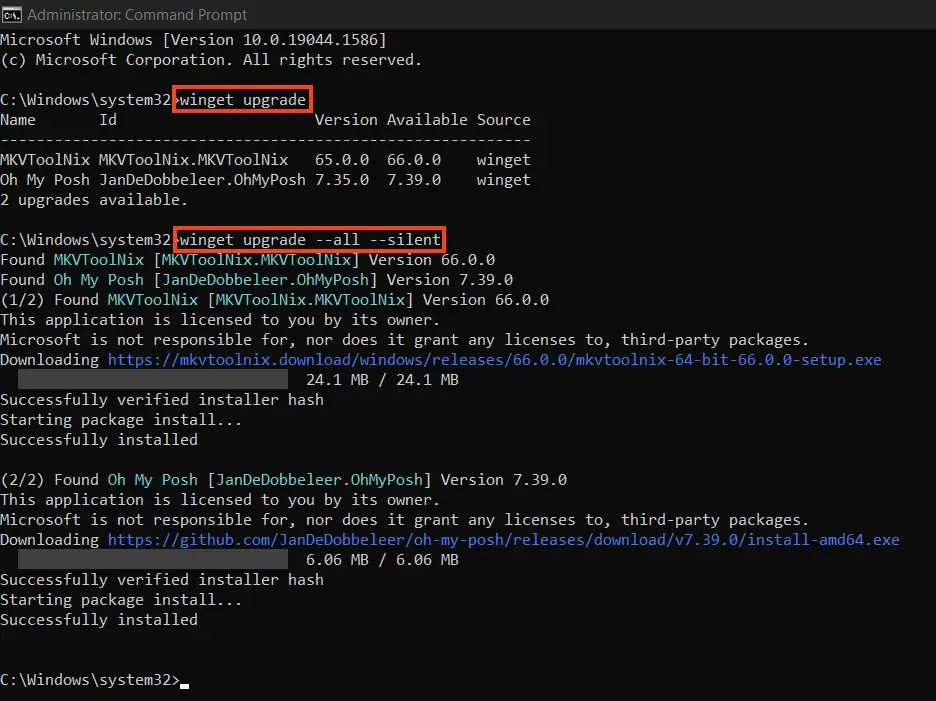Click the highlighted 'winget upgrade --all --silent' command
The height and width of the screenshot is (701, 936).
click(309, 240)
